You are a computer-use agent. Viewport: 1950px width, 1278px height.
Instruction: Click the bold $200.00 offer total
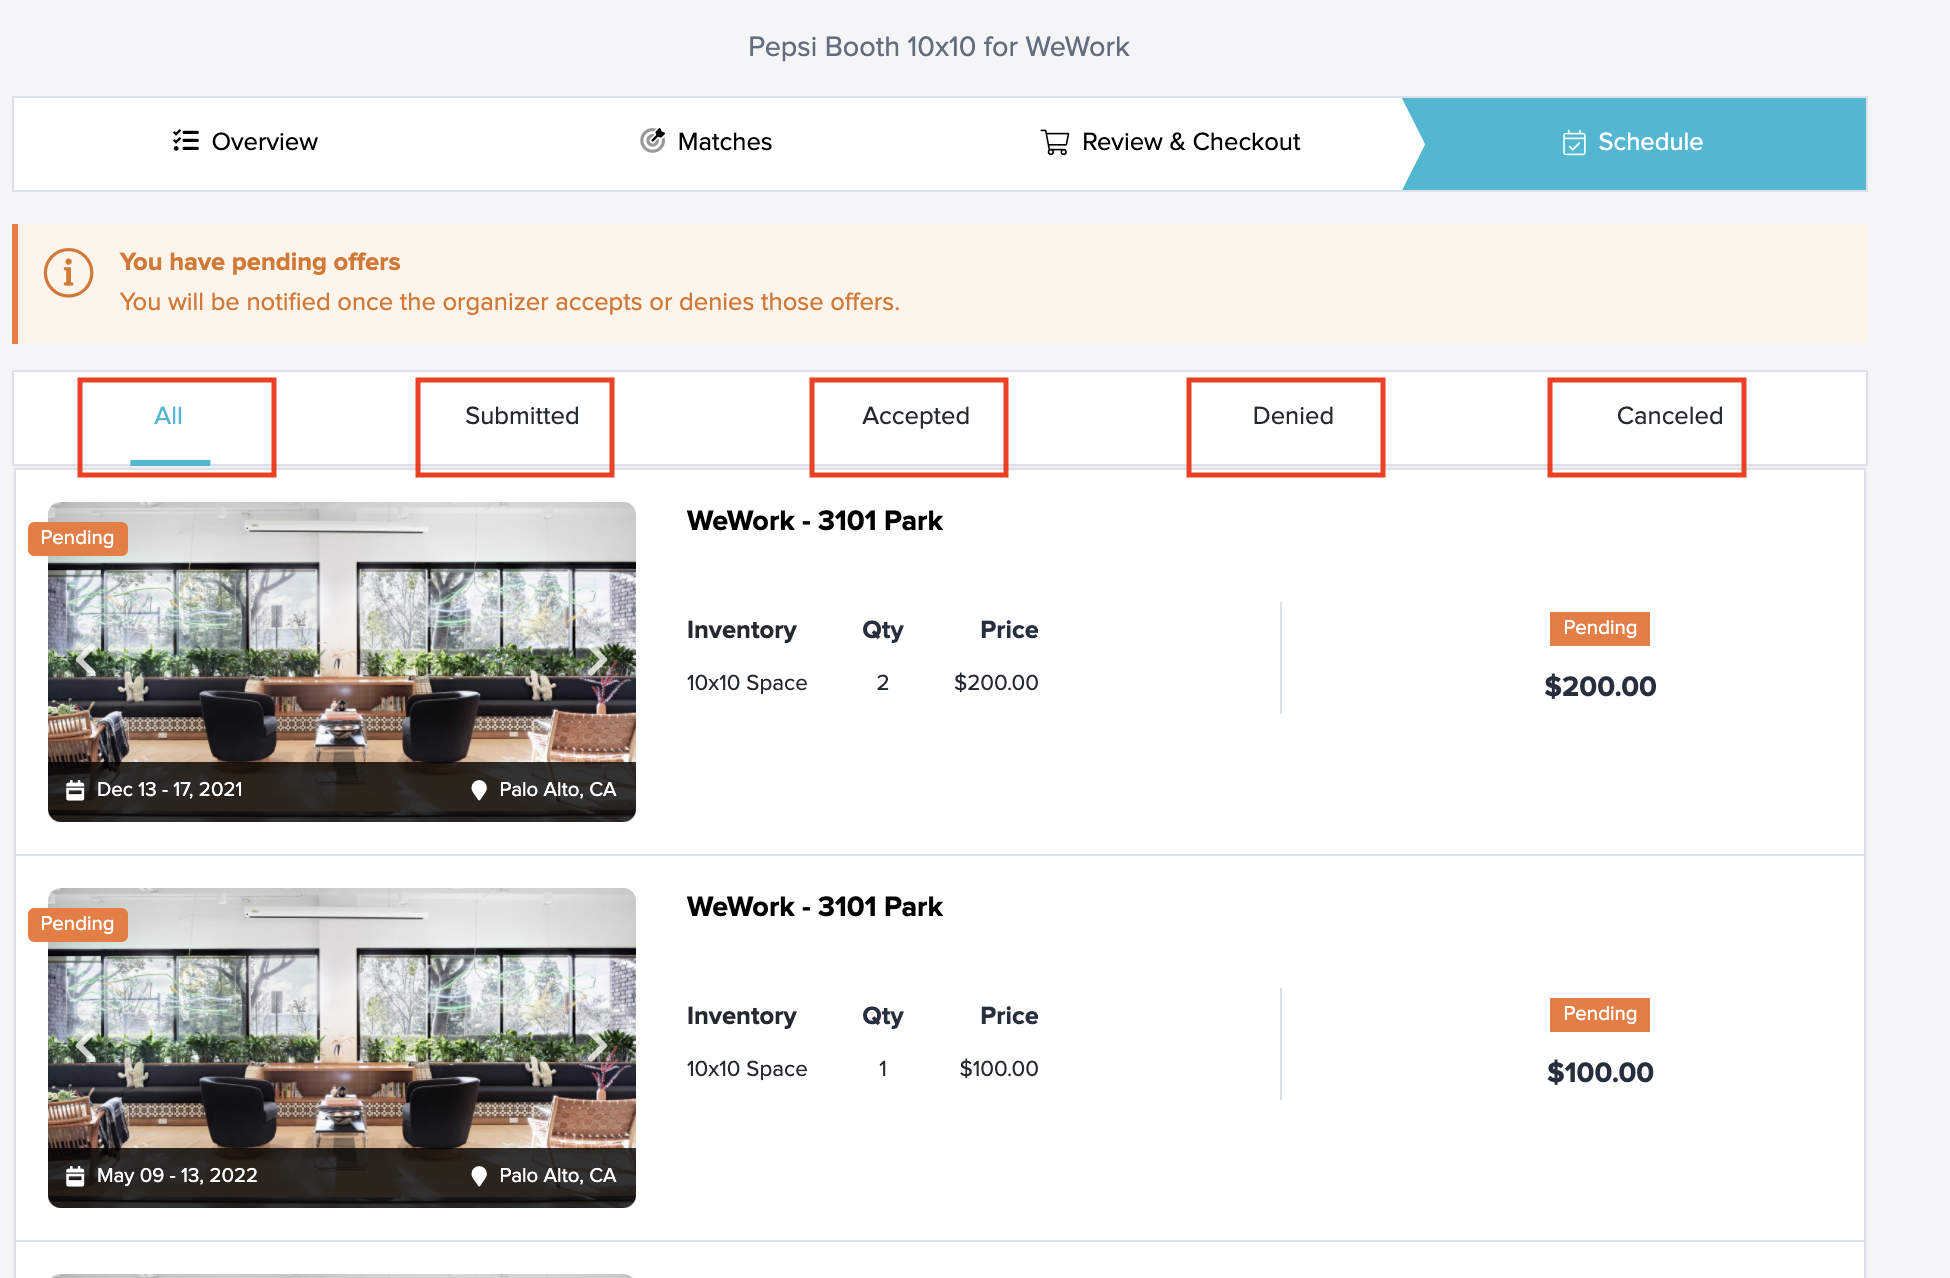1600,686
